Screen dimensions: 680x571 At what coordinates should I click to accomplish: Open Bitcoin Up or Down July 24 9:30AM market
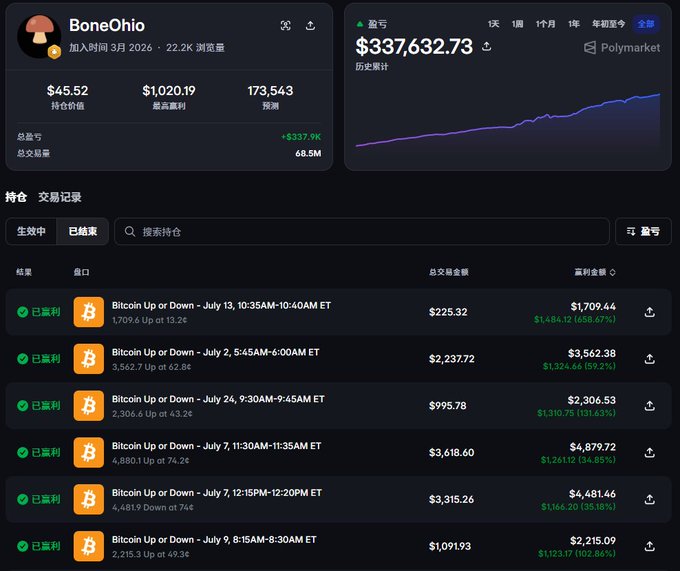[218, 399]
